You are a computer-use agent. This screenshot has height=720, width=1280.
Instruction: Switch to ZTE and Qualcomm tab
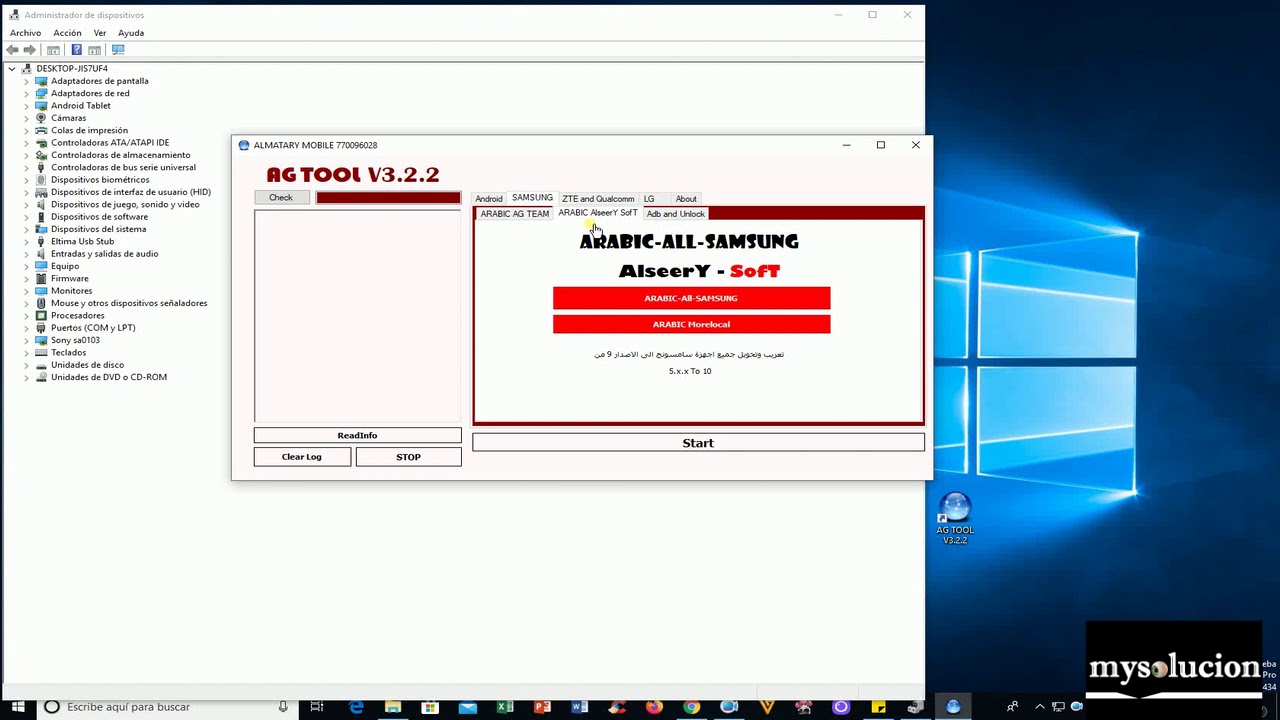(598, 199)
